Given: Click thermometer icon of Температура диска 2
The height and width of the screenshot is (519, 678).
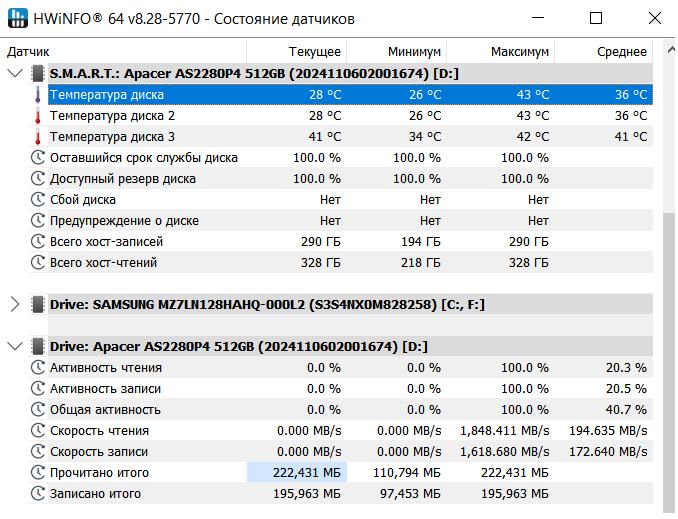Looking at the screenshot, I should (38, 115).
